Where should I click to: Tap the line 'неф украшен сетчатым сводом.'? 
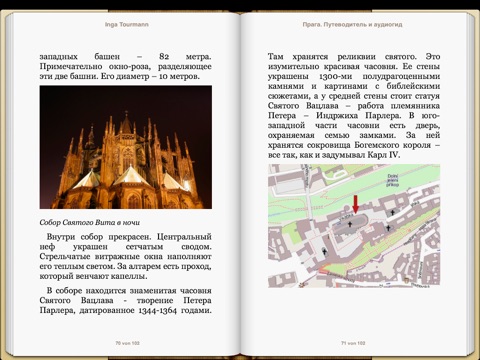pos(125,247)
